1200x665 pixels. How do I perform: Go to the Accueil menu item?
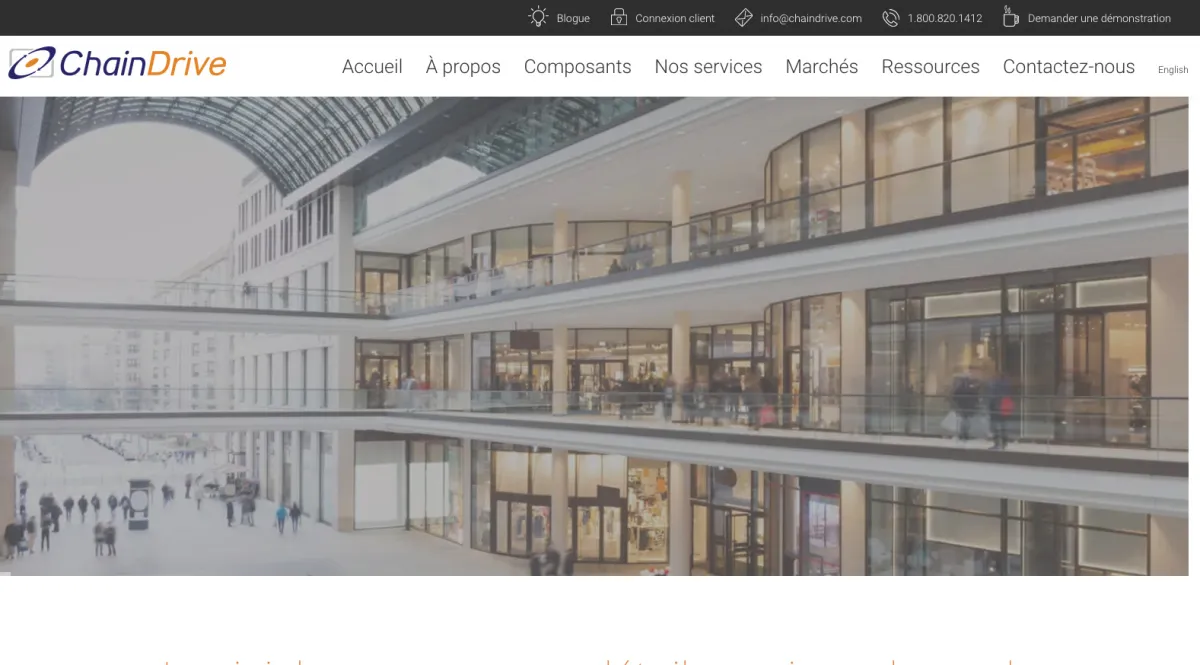click(372, 66)
